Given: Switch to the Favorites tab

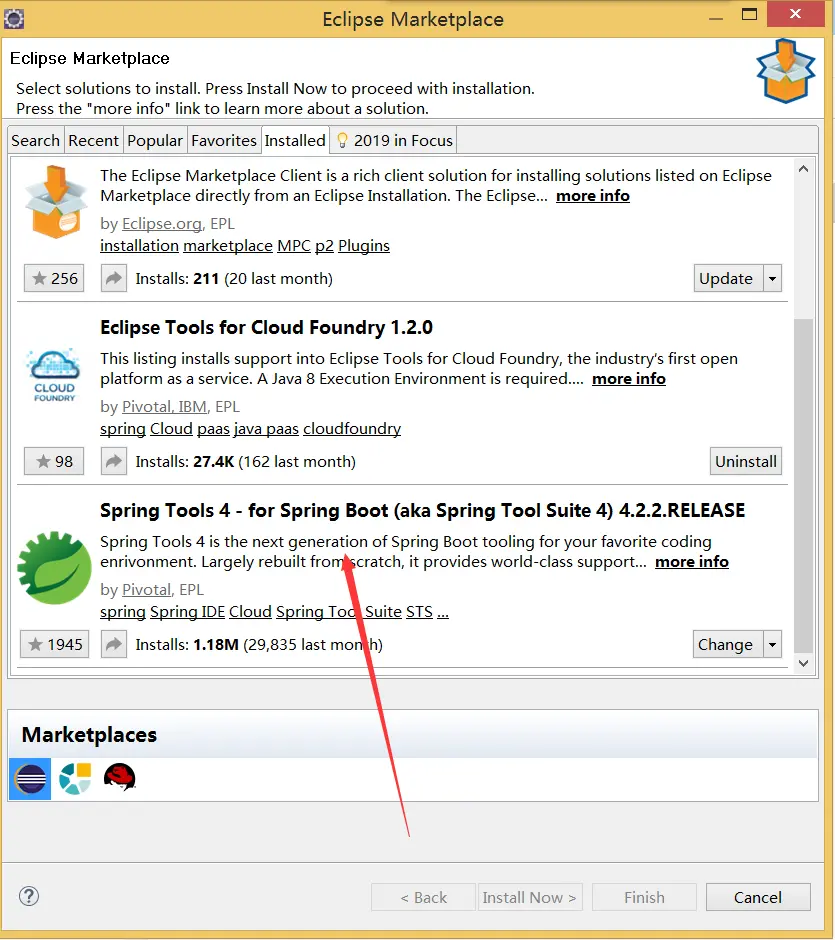Looking at the screenshot, I should click(x=224, y=140).
